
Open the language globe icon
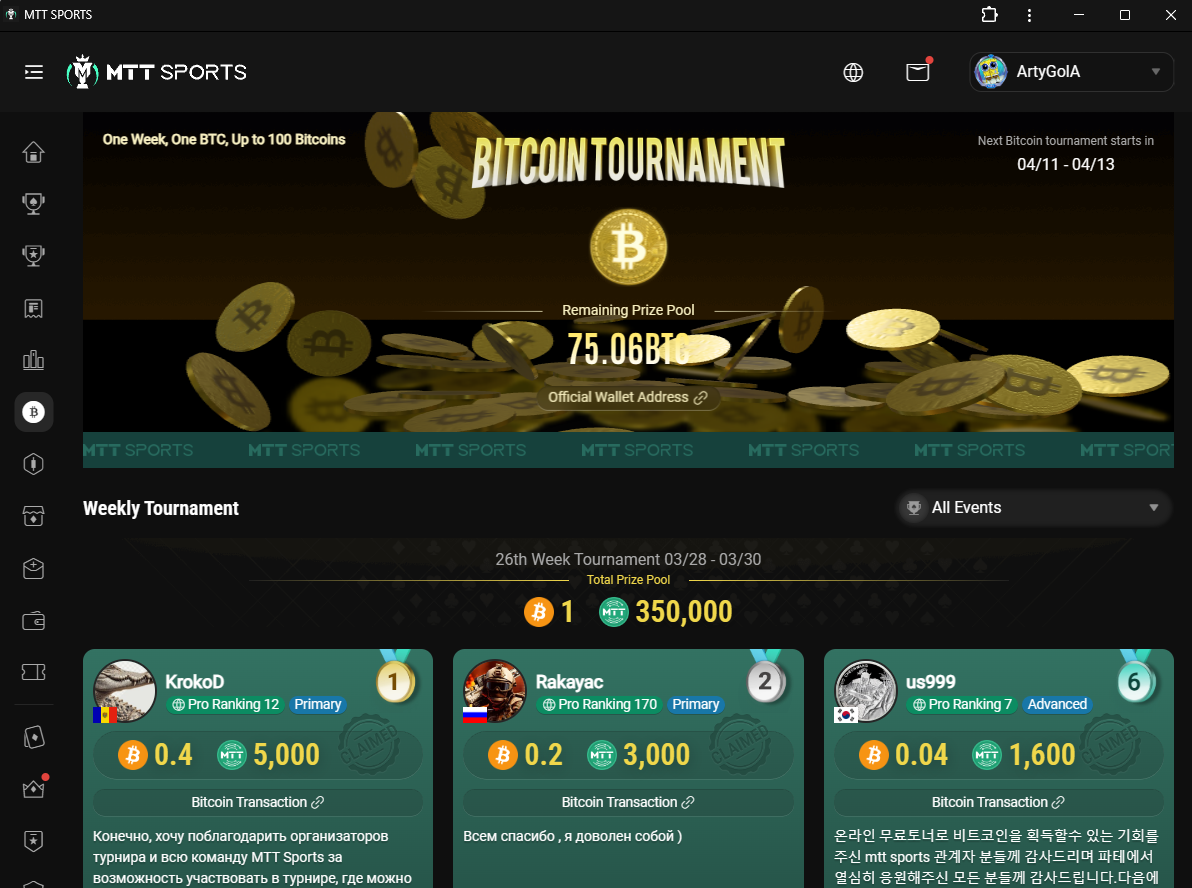(x=853, y=72)
